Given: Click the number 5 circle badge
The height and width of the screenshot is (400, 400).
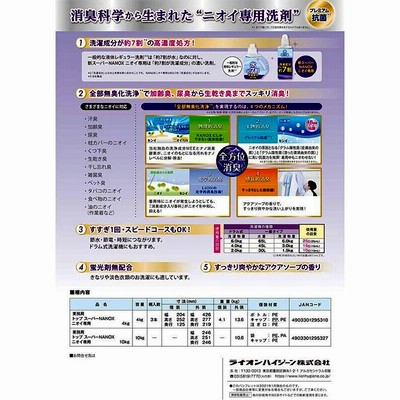Looking at the screenshot, I should coord(206,267).
